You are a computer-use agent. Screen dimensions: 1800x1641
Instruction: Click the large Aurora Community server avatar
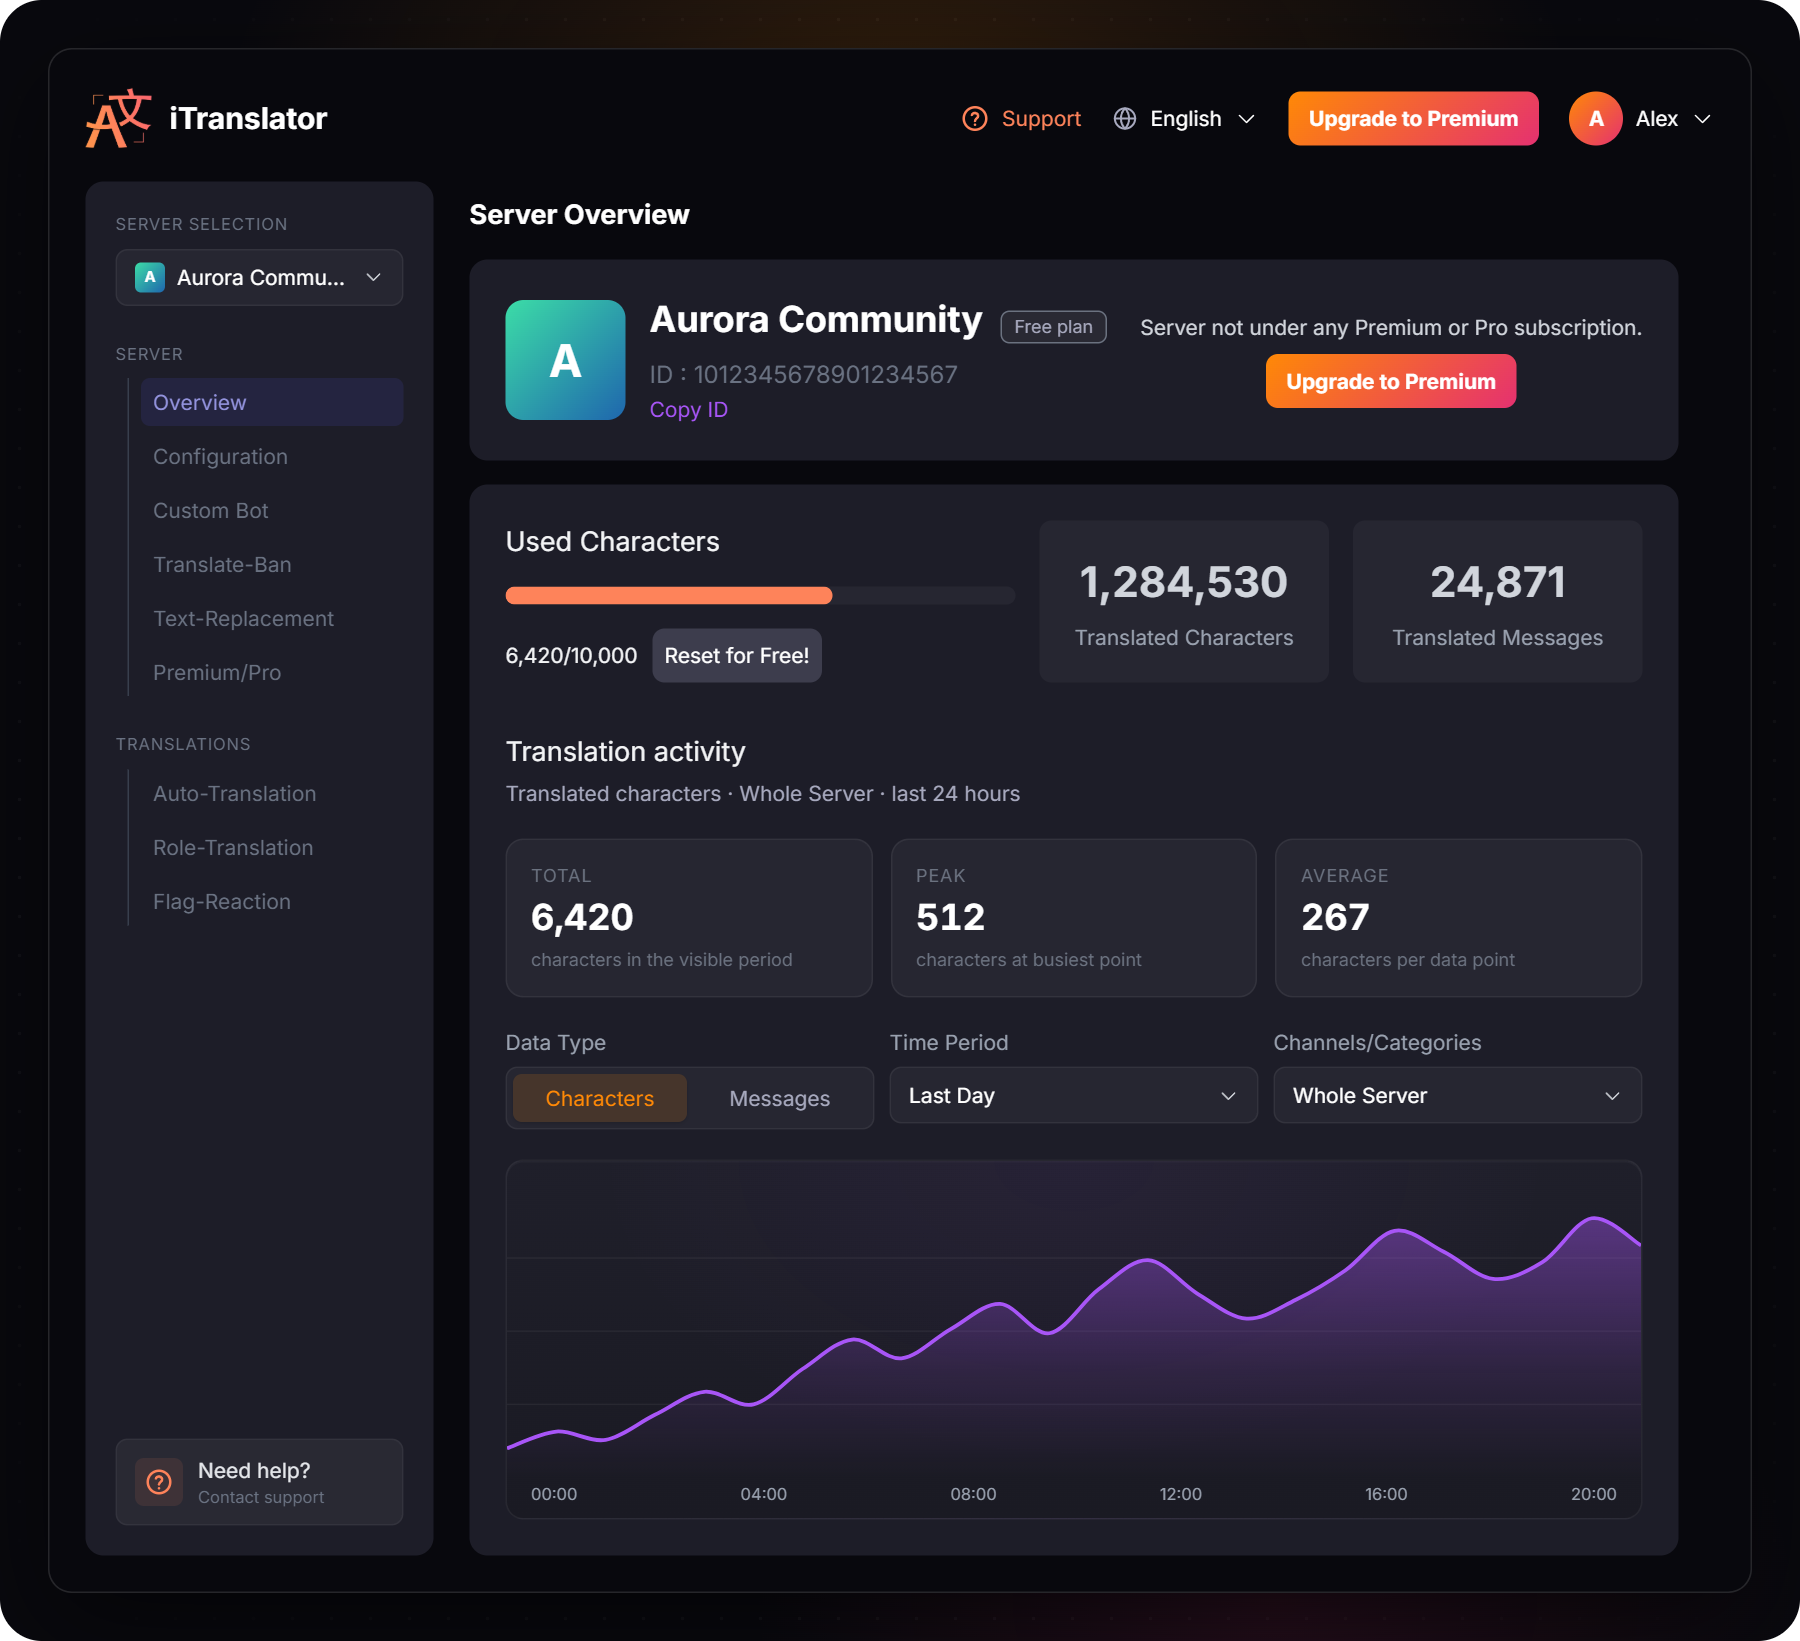565,360
